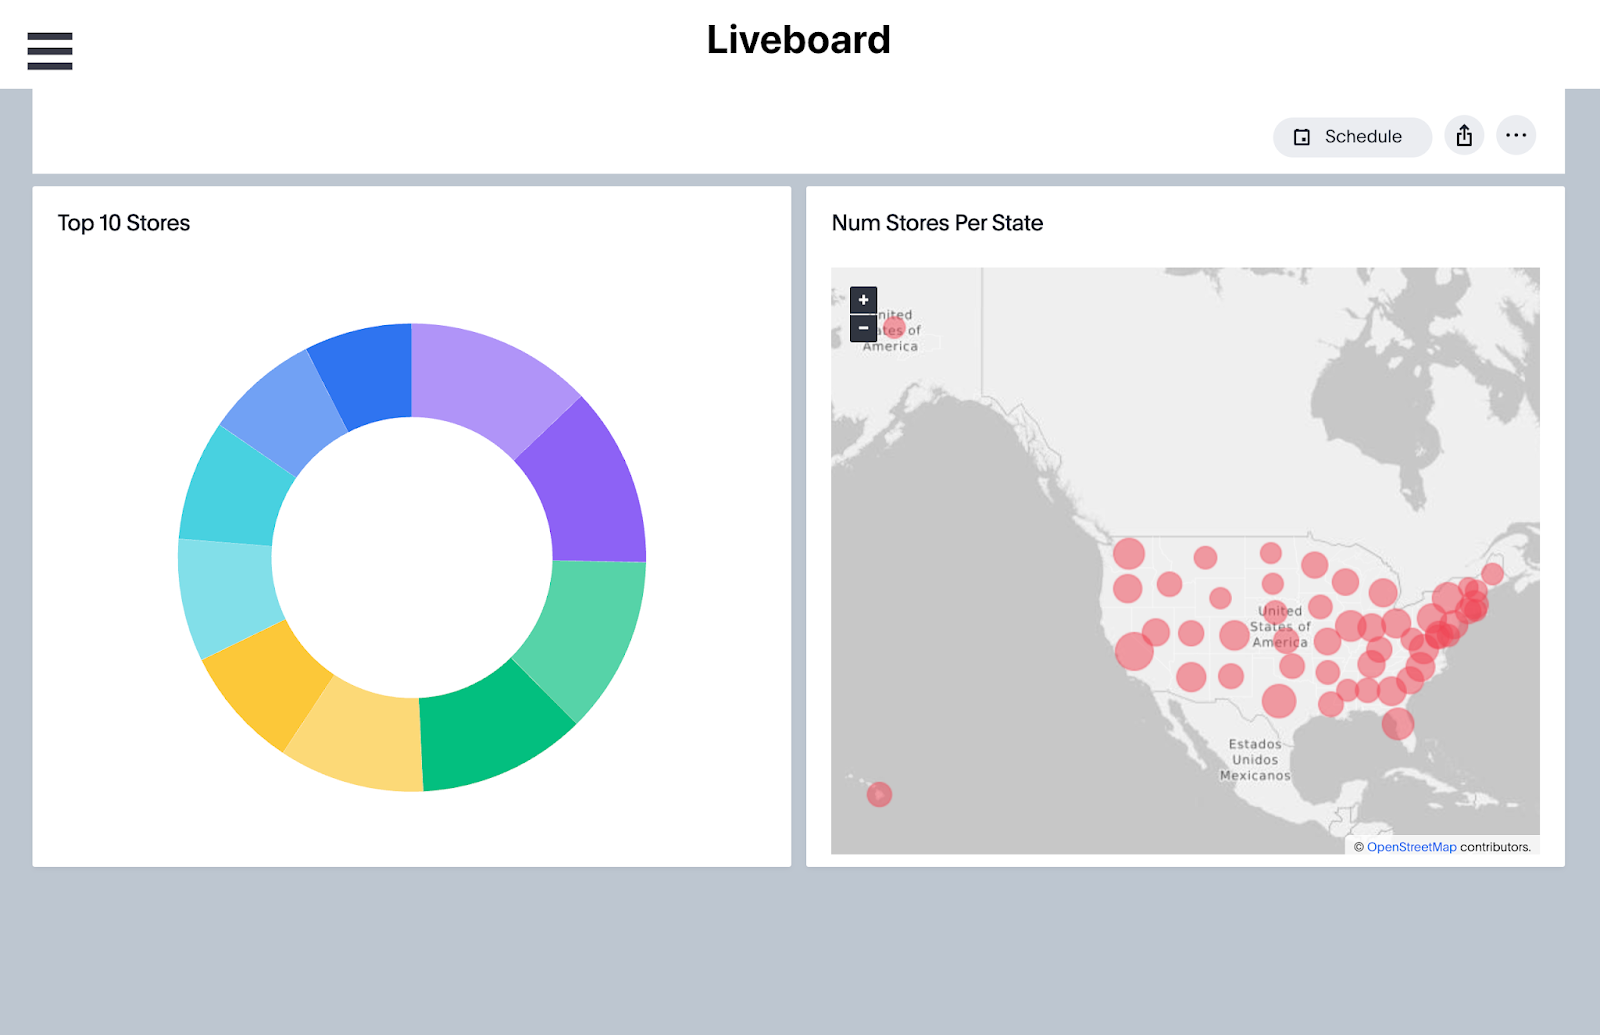Select the Florida bubble on the map
Screen dimensions: 1600x1035
1398,724
